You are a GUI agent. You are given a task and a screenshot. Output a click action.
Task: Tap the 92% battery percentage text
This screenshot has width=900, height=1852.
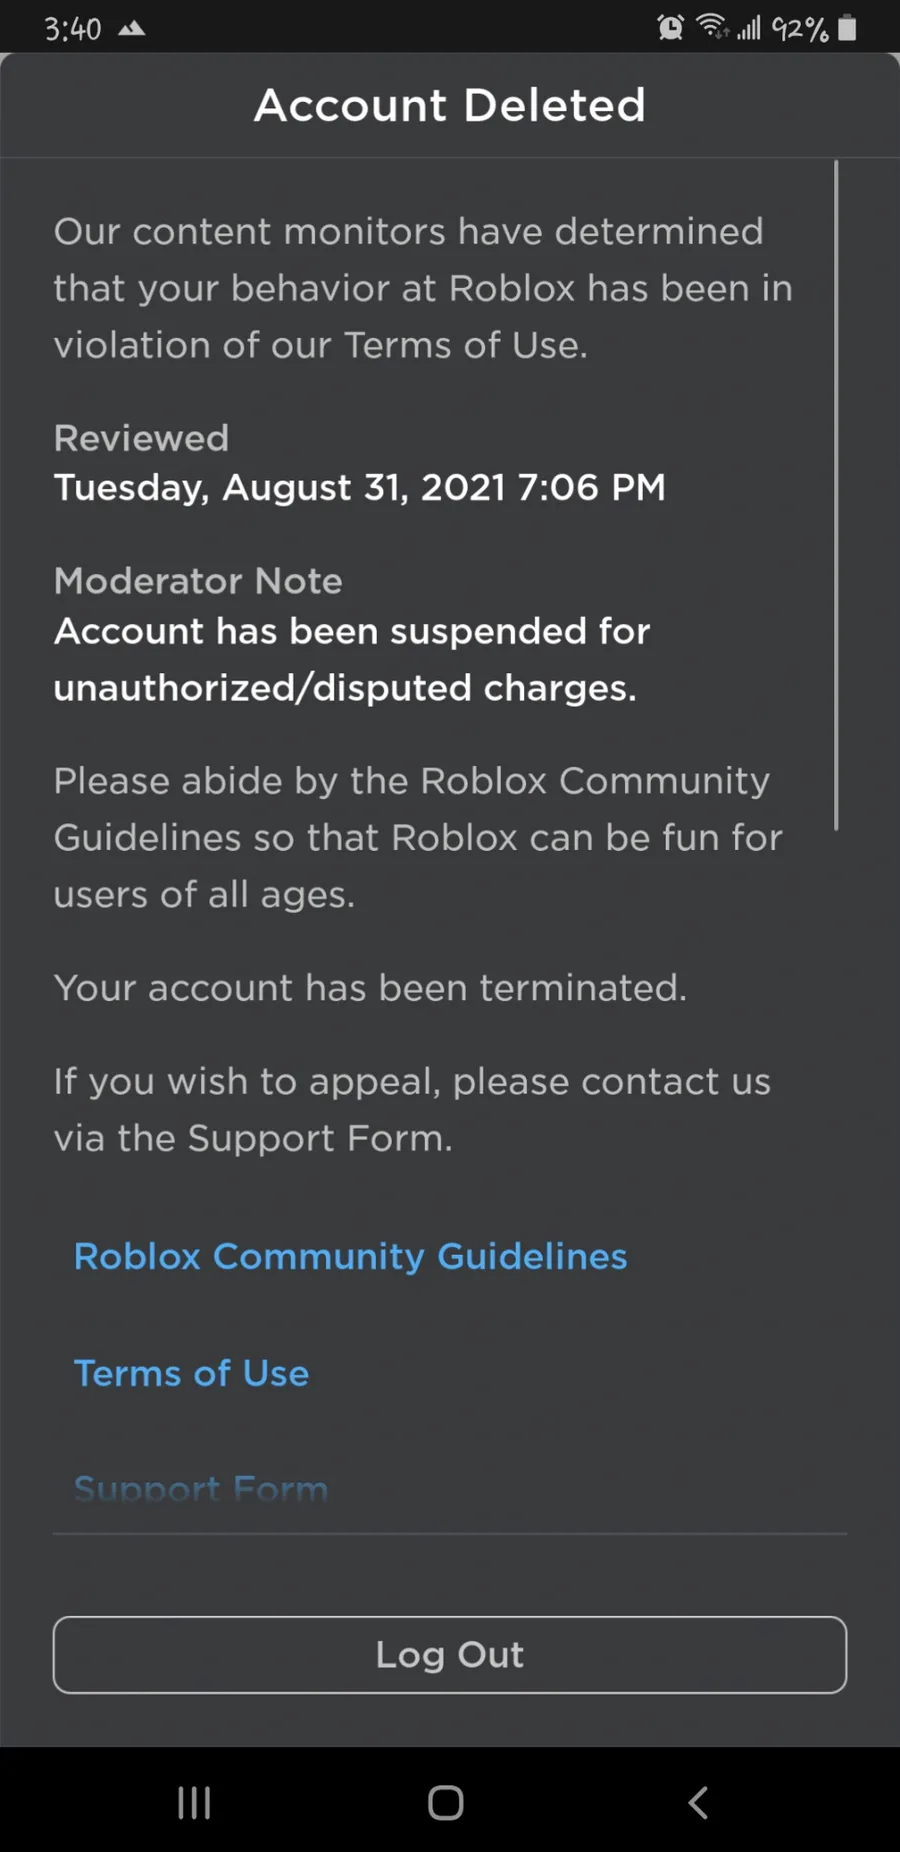[800, 29]
